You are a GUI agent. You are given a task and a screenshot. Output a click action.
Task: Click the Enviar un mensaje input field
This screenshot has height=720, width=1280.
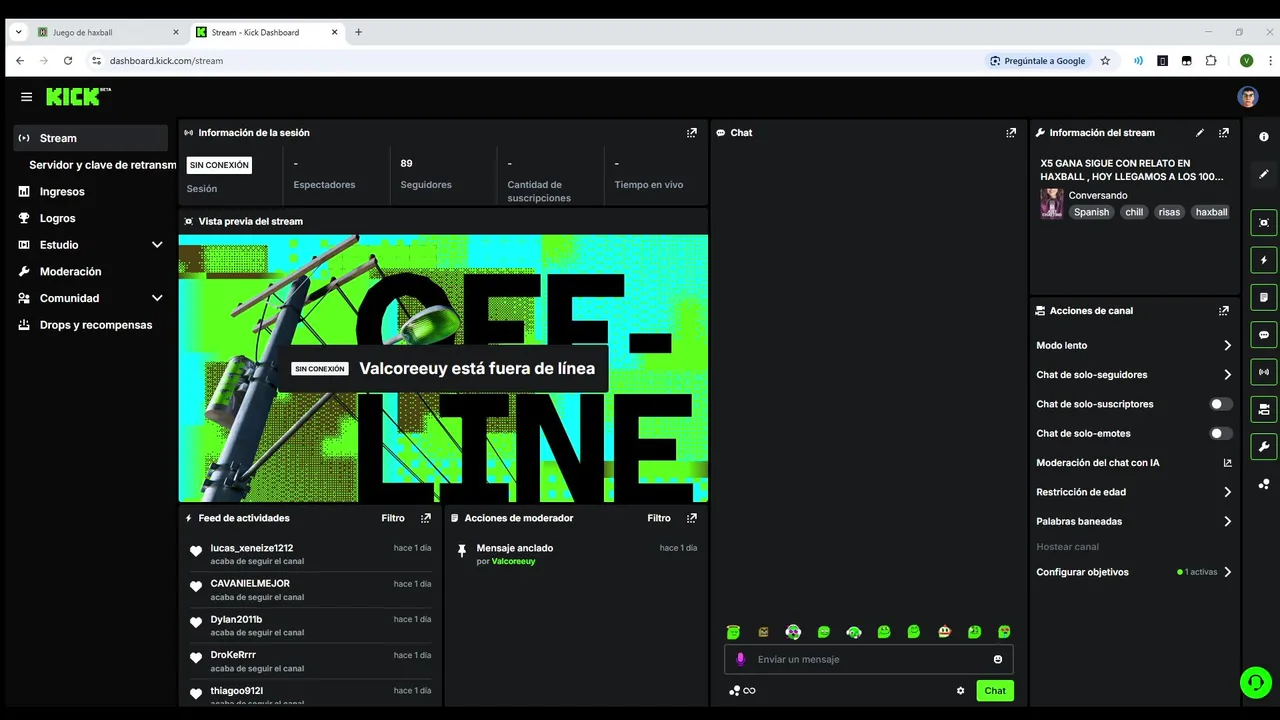click(x=869, y=659)
